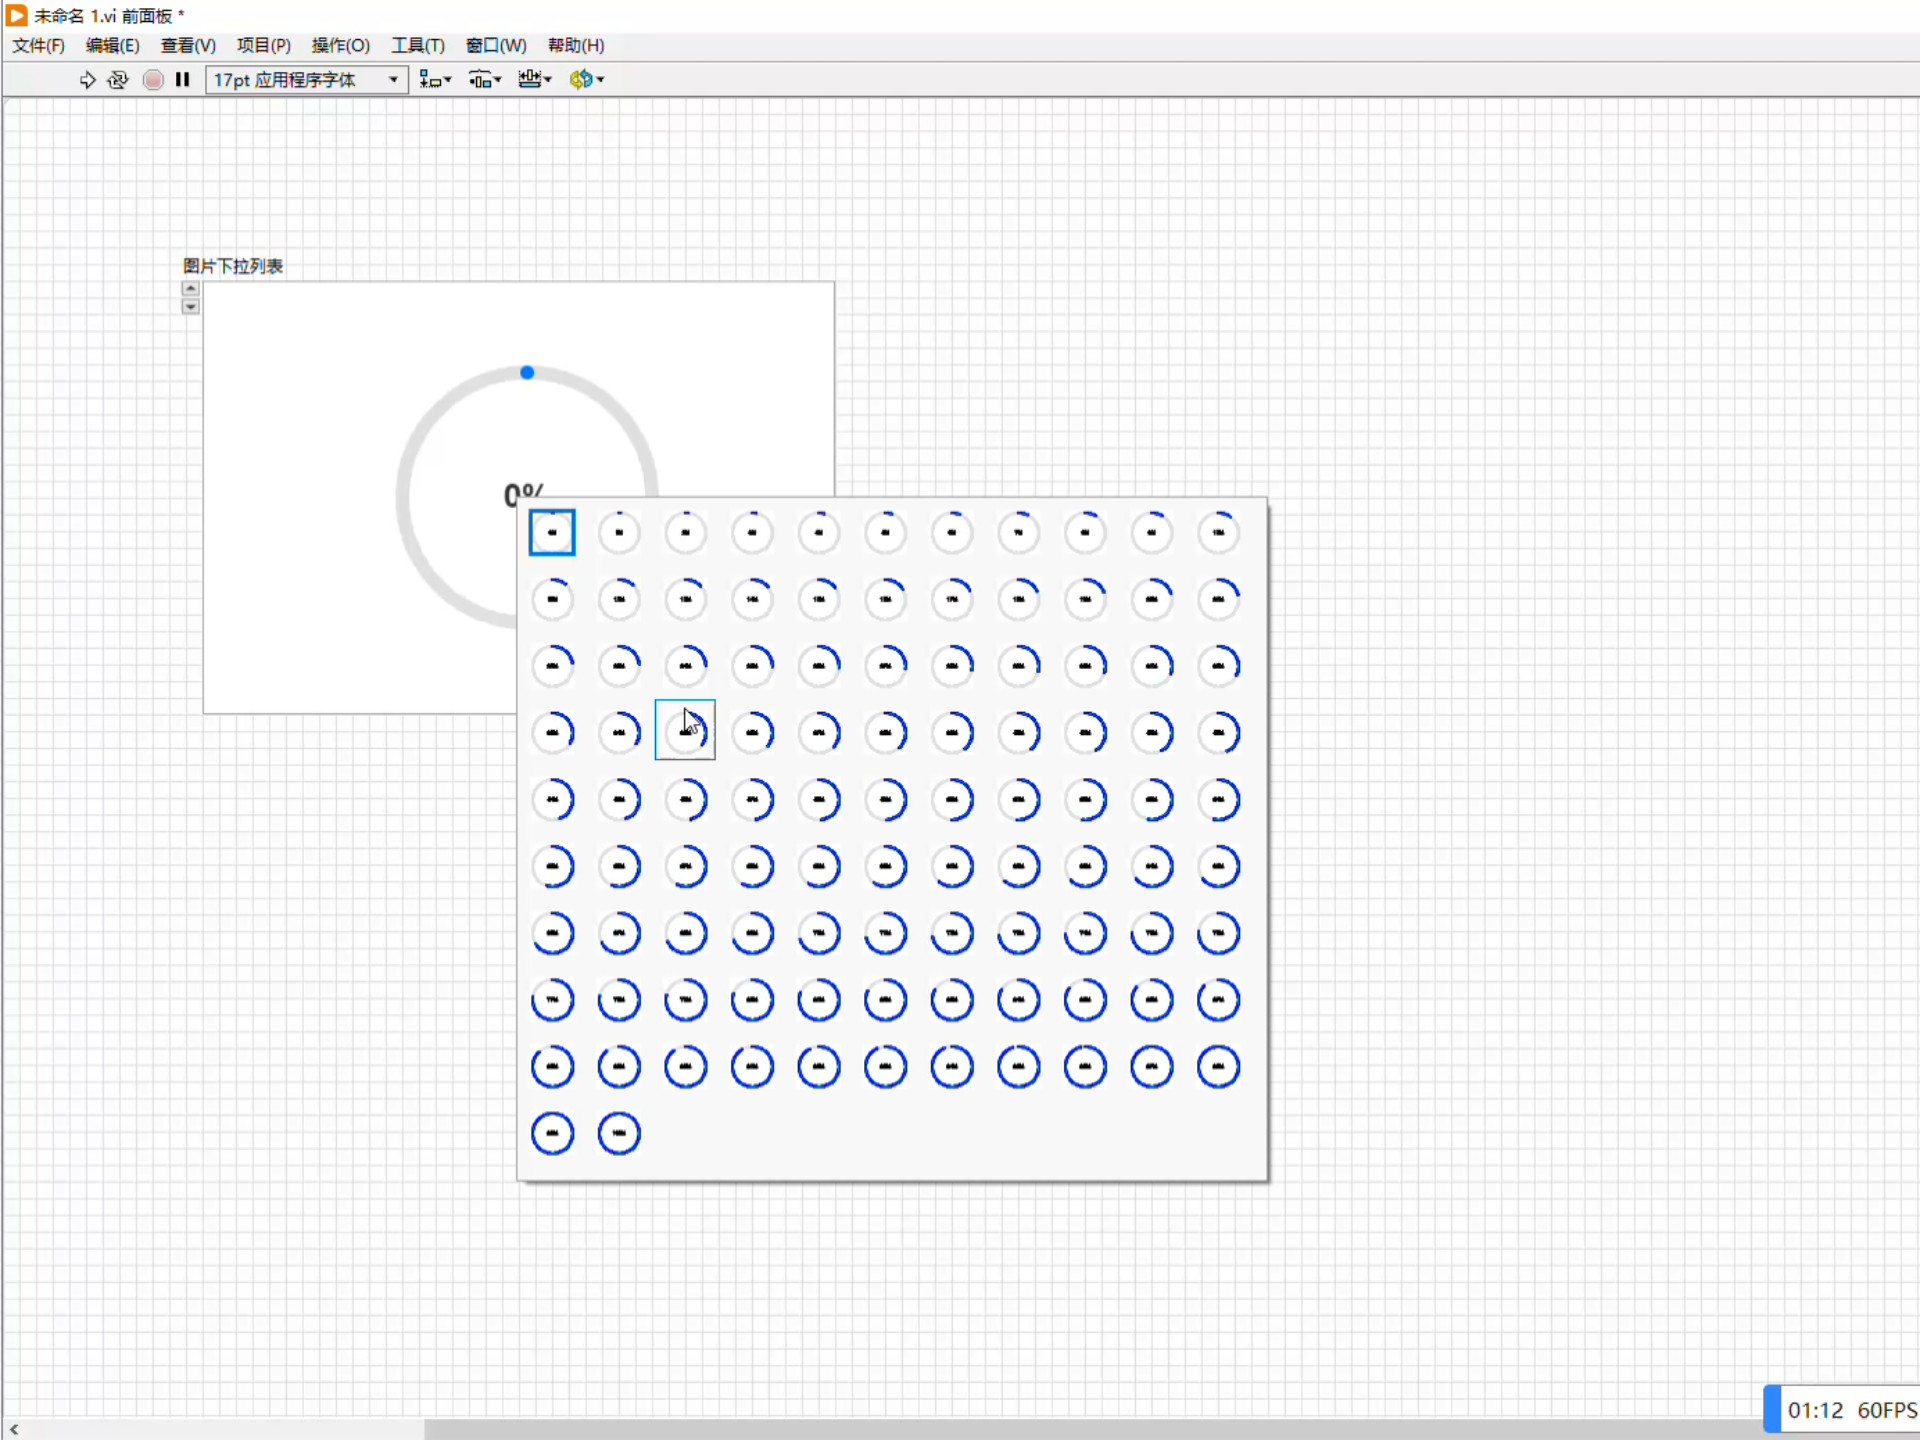Viewport: 1920px width, 1440px height.
Task: Open the Distribute Objects tool menu
Action: [484, 80]
